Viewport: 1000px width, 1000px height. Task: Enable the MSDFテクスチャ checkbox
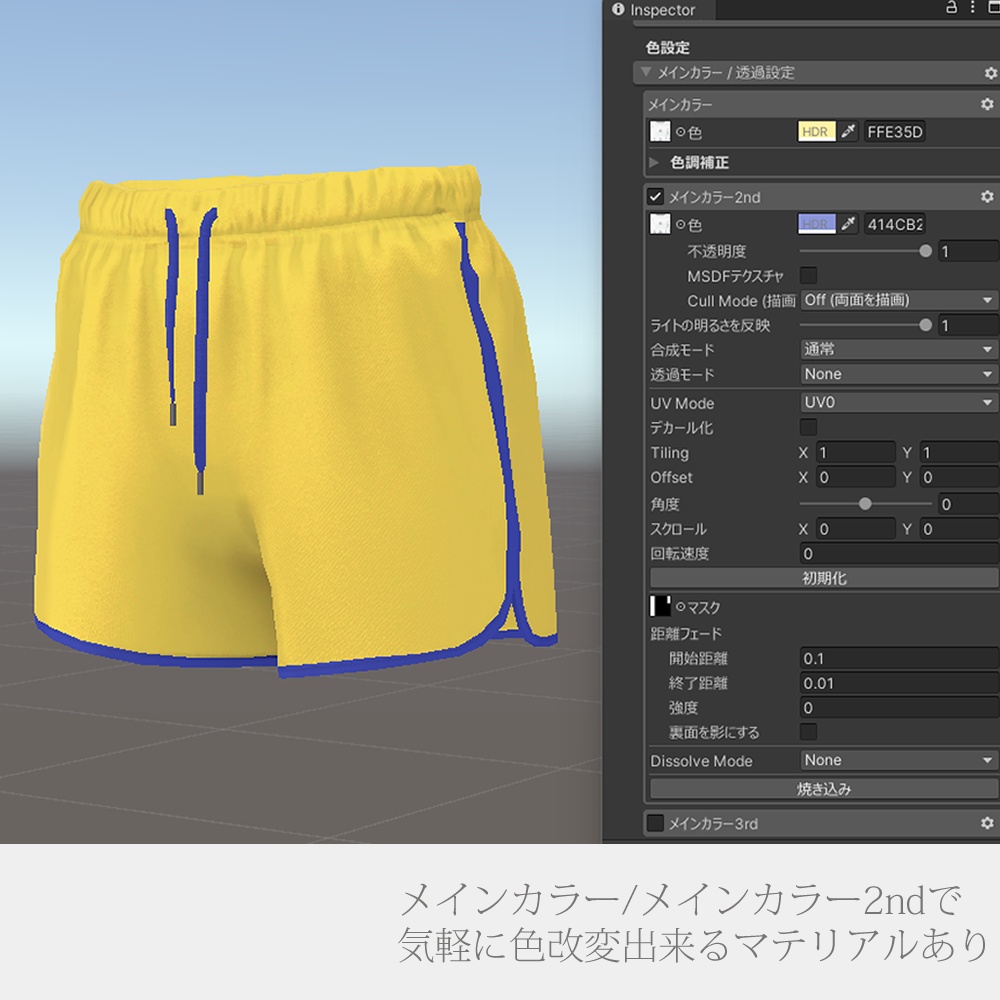(808, 276)
